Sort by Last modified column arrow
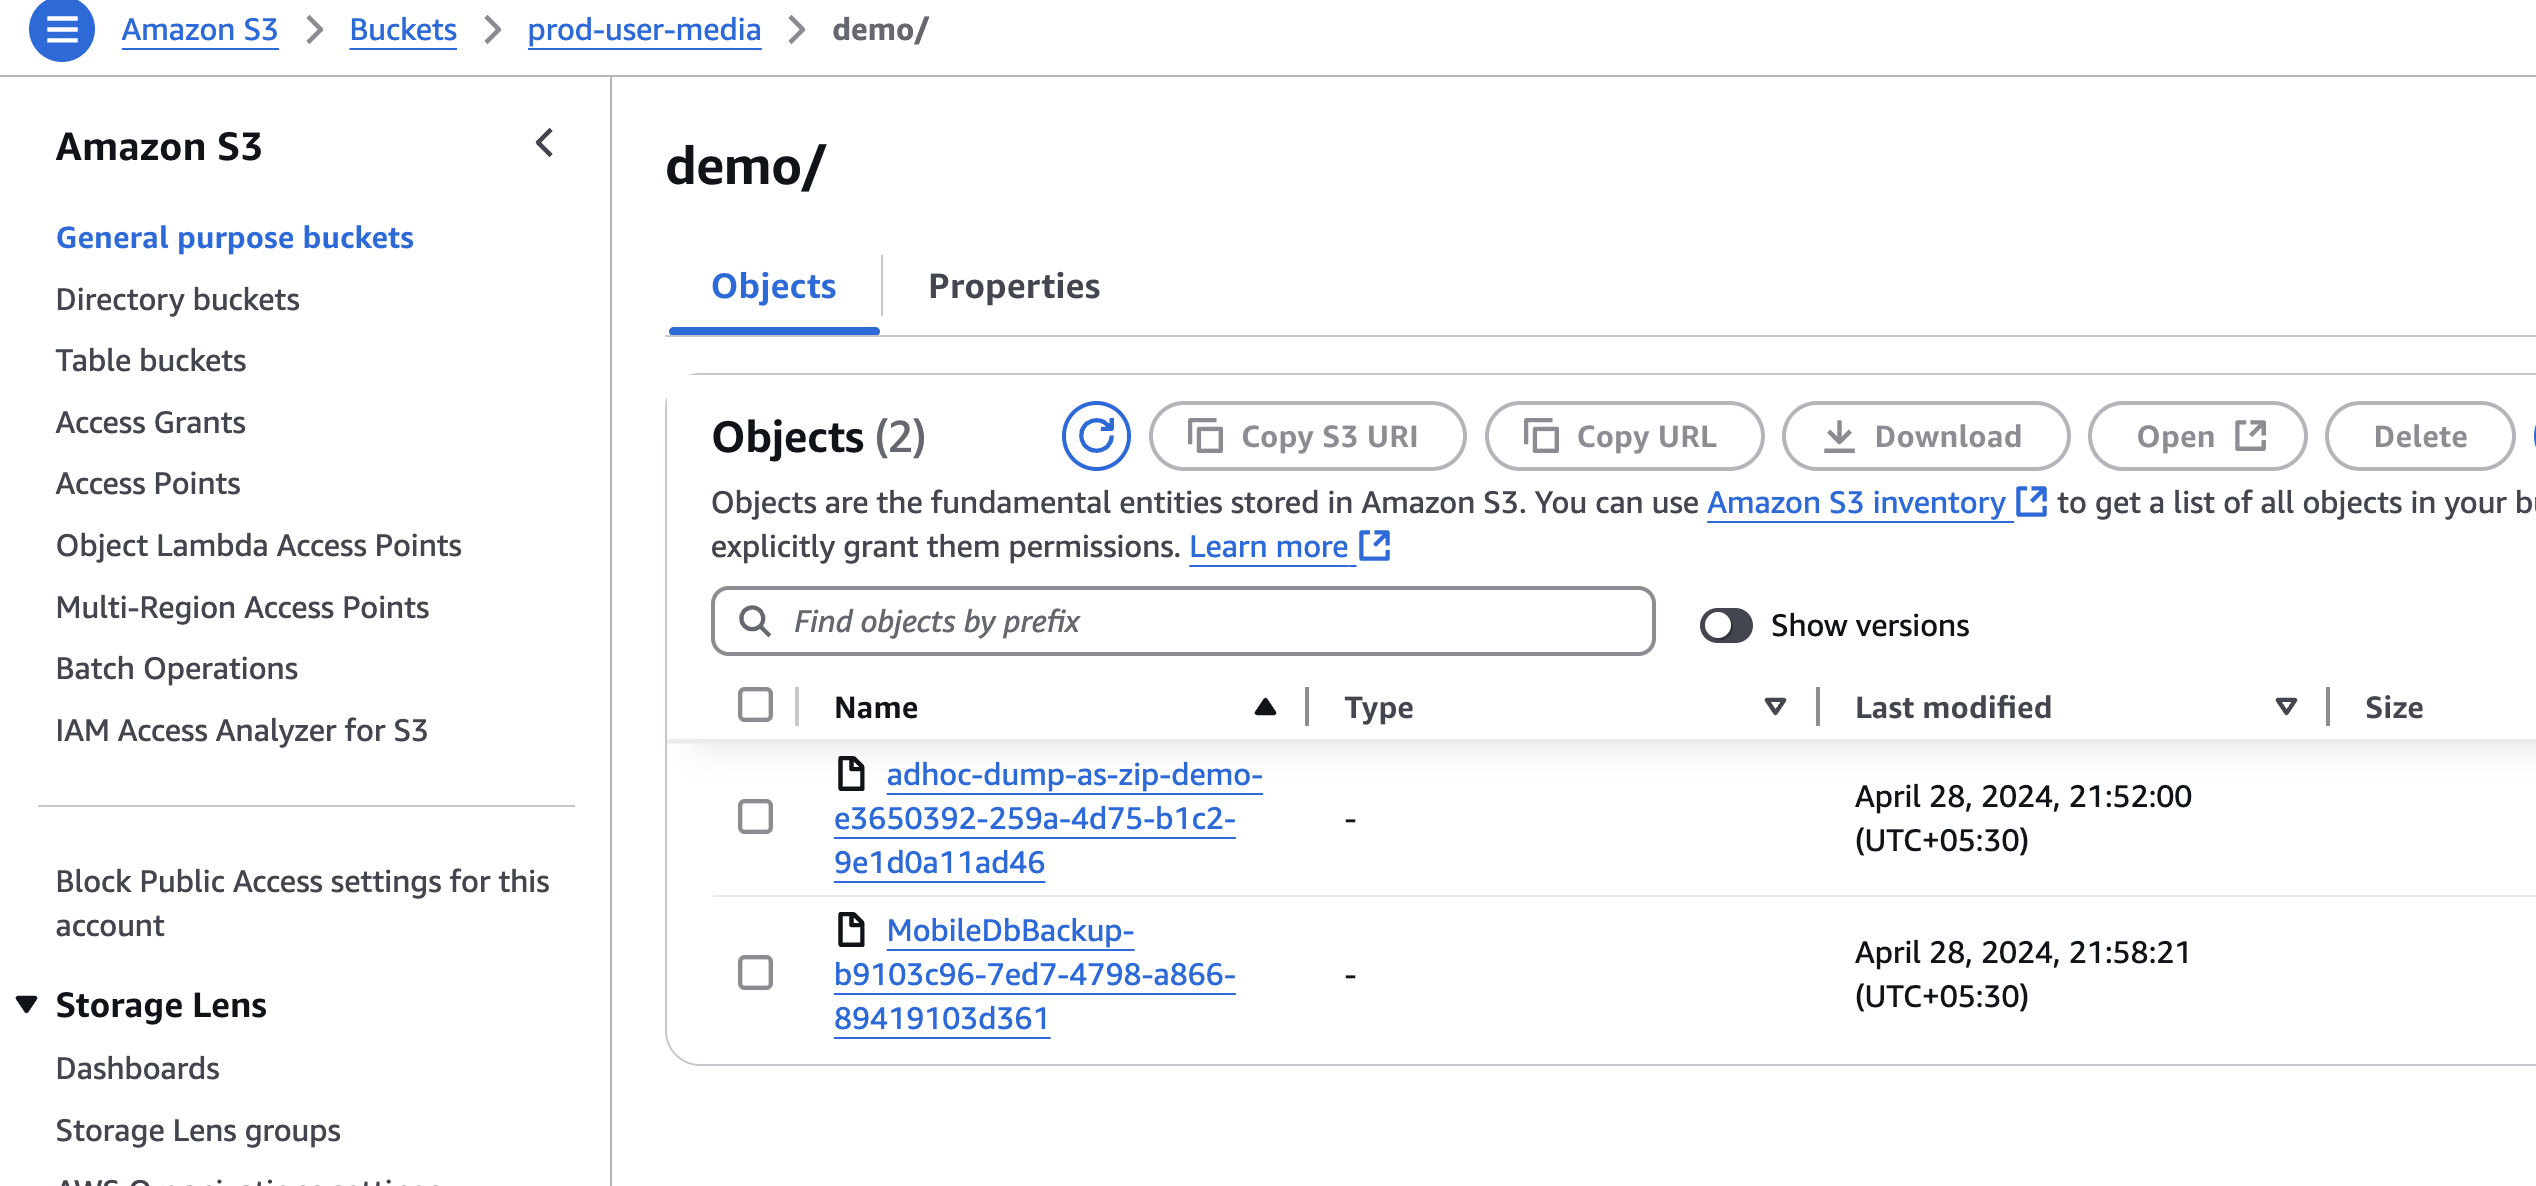 2286,707
